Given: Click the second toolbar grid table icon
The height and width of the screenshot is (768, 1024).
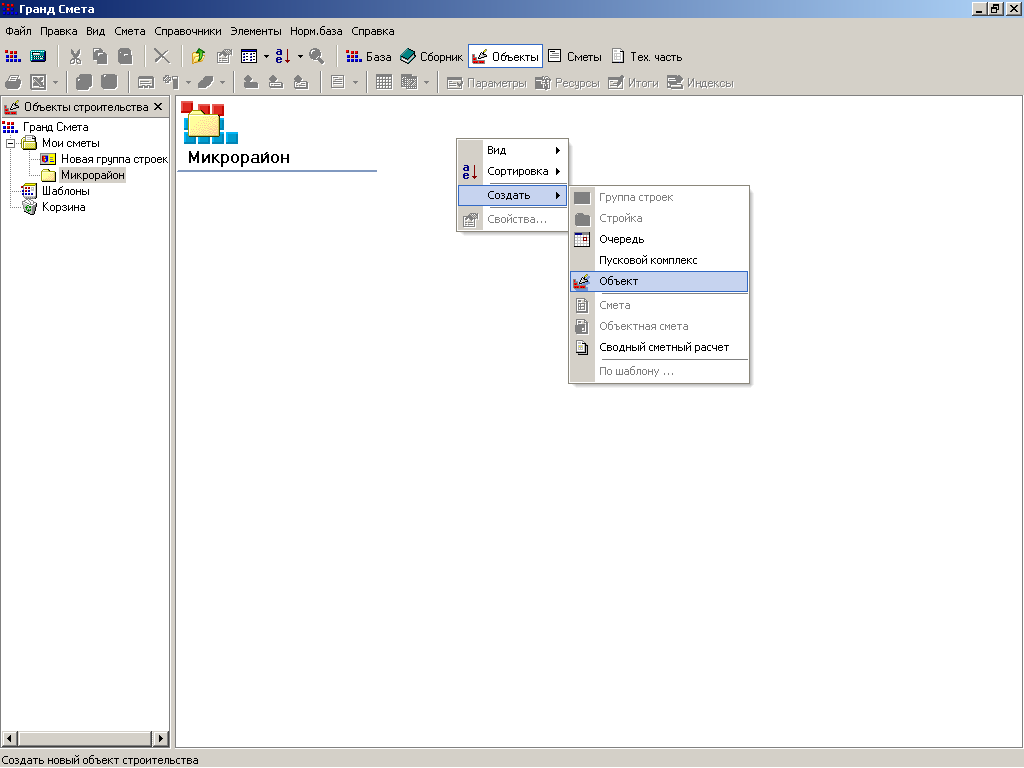Looking at the screenshot, I should coord(384,82).
